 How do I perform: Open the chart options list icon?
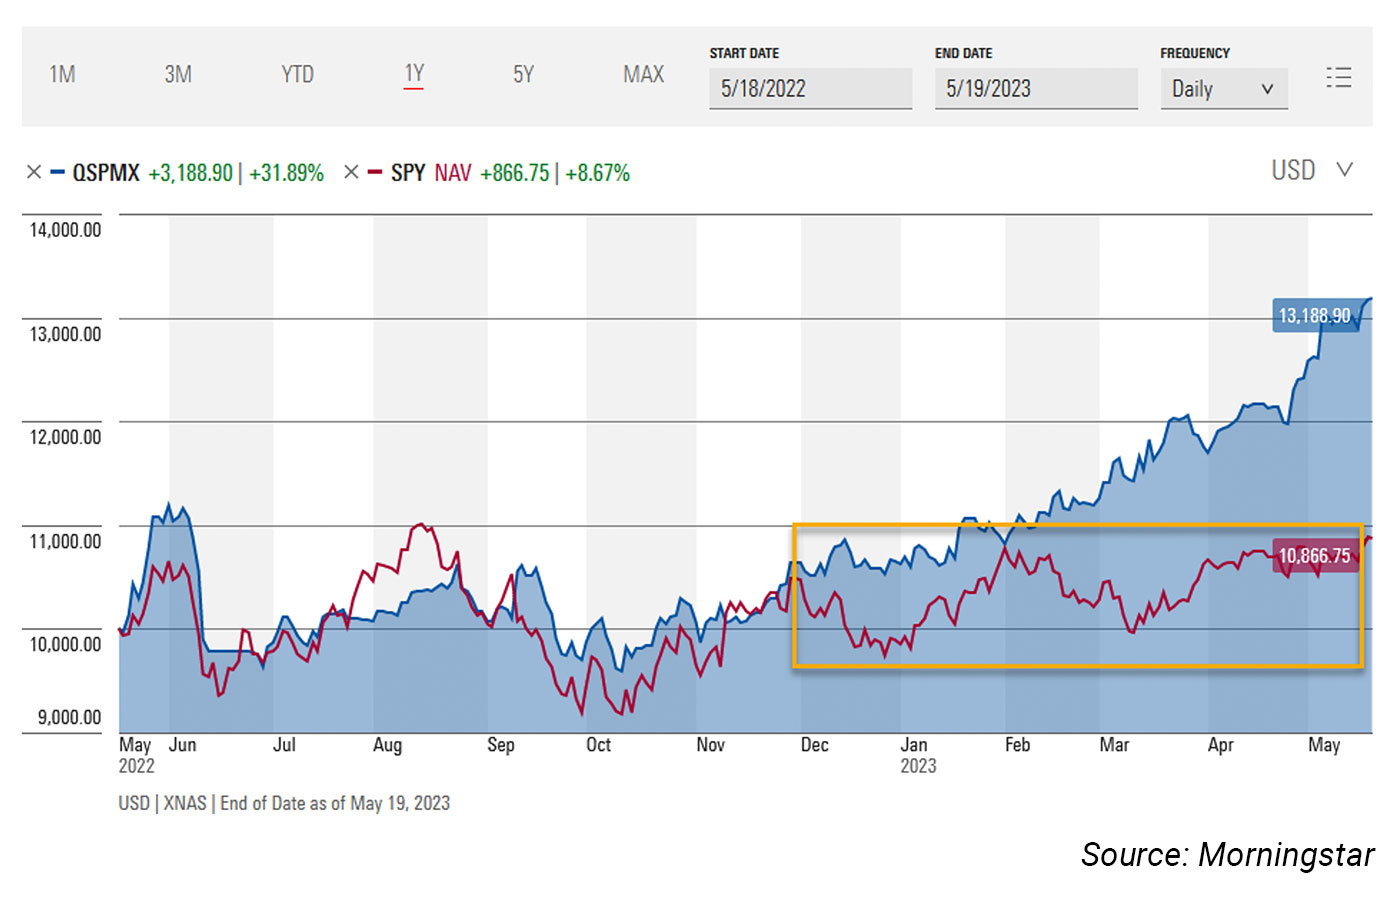pyautogui.click(x=1338, y=78)
